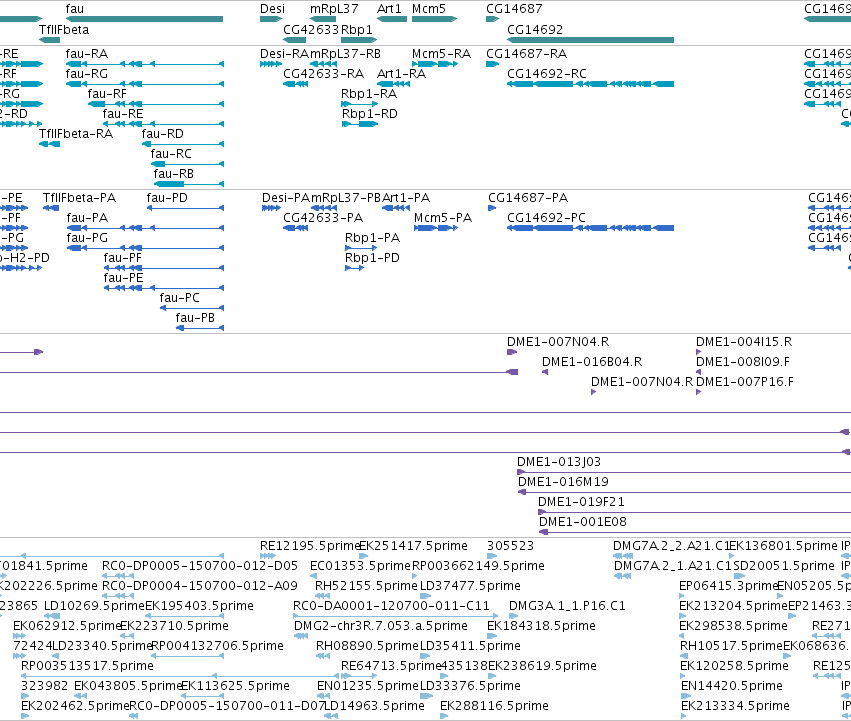This screenshot has width=851, height=721.
Task: Select BAC end DME1-016B04.R
Action: click(x=545, y=372)
